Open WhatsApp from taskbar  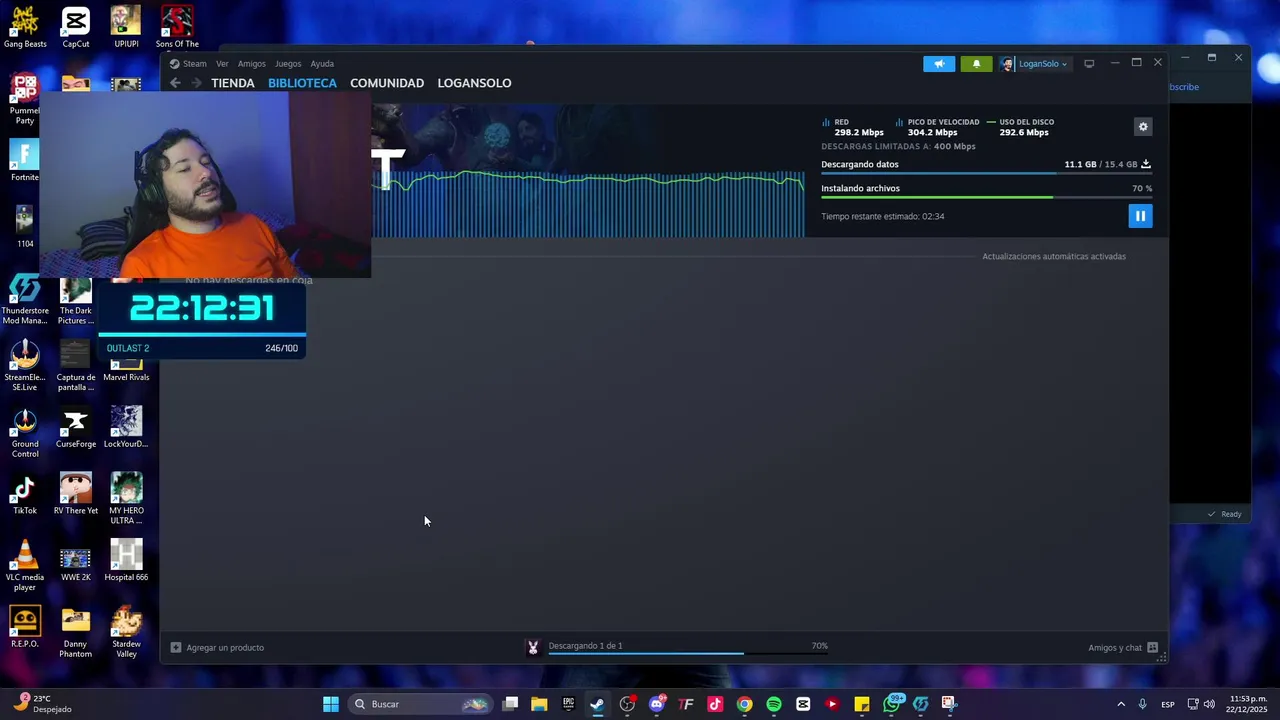point(891,704)
